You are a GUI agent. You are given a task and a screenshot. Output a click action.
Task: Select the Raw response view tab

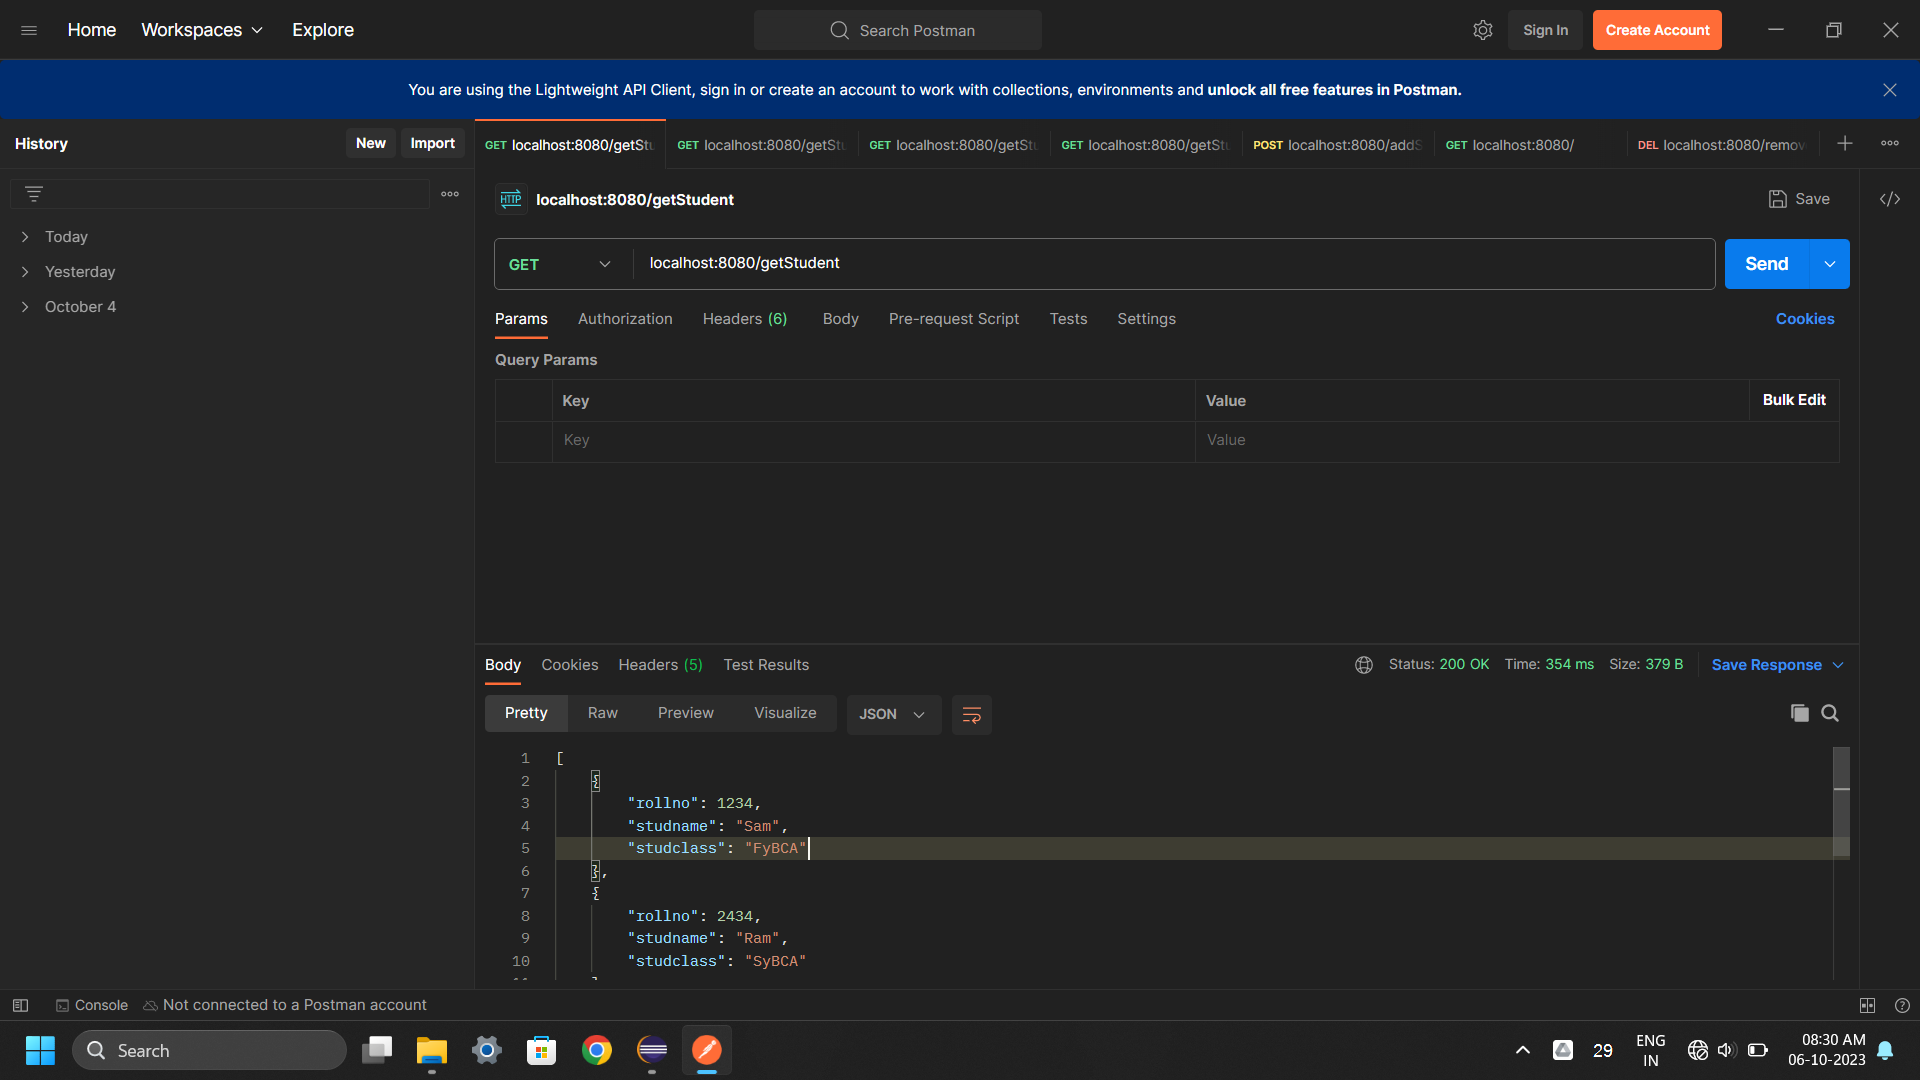click(x=602, y=713)
